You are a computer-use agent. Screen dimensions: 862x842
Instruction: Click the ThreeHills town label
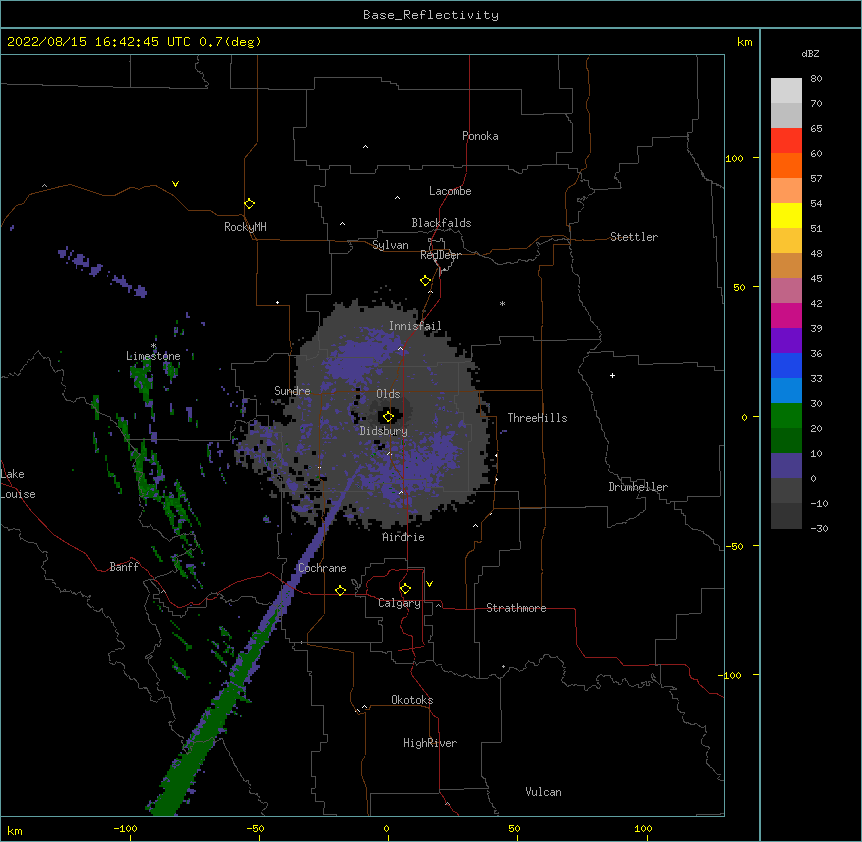(537, 418)
